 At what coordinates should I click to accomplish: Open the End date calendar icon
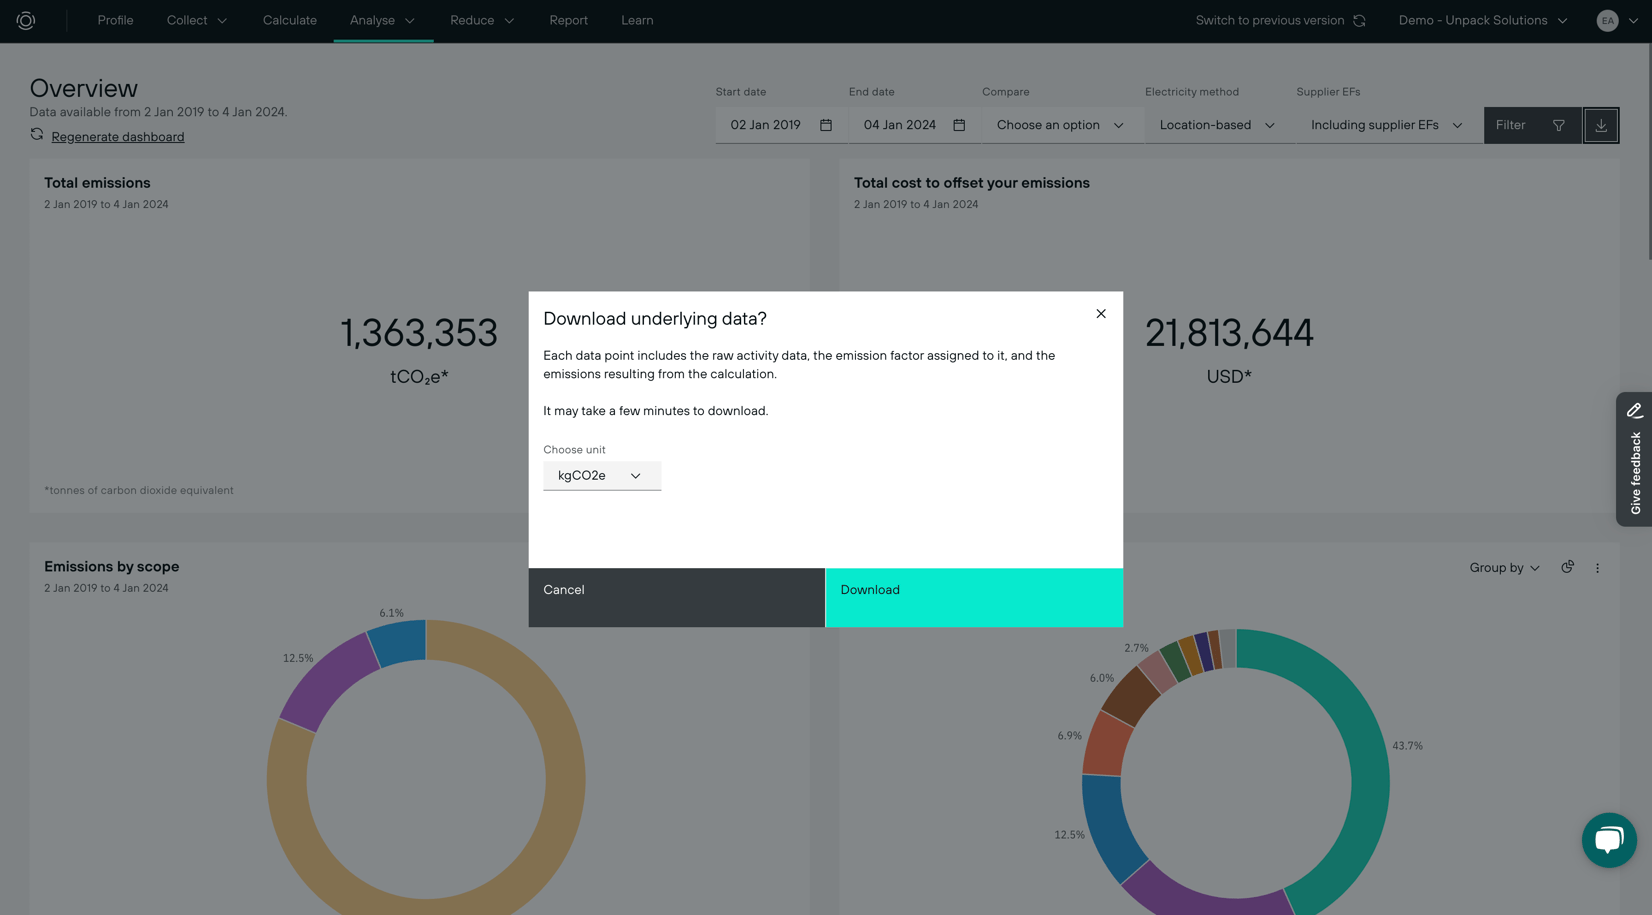[x=958, y=125]
